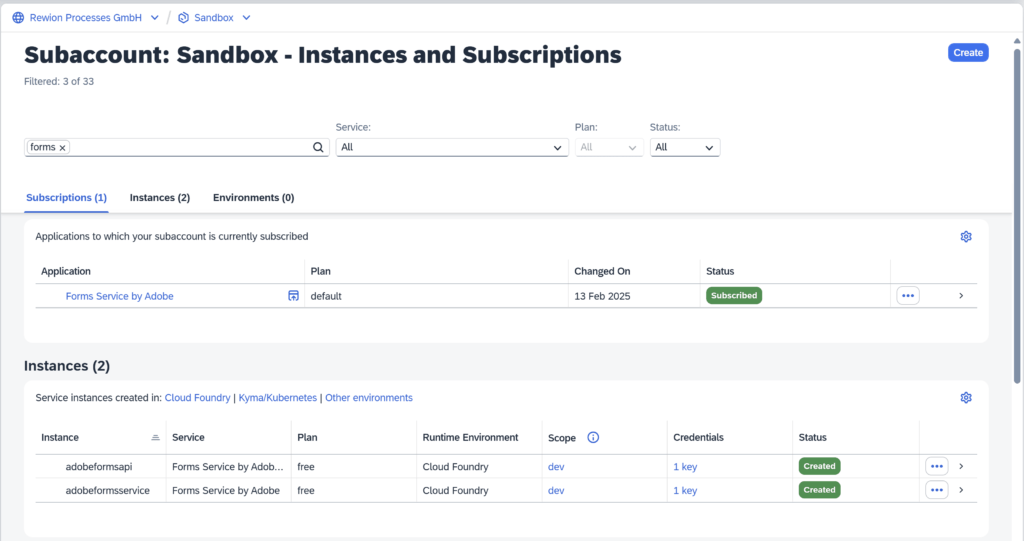Click the Create button
The image size is (1024, 541).
[x=968, y=53]
